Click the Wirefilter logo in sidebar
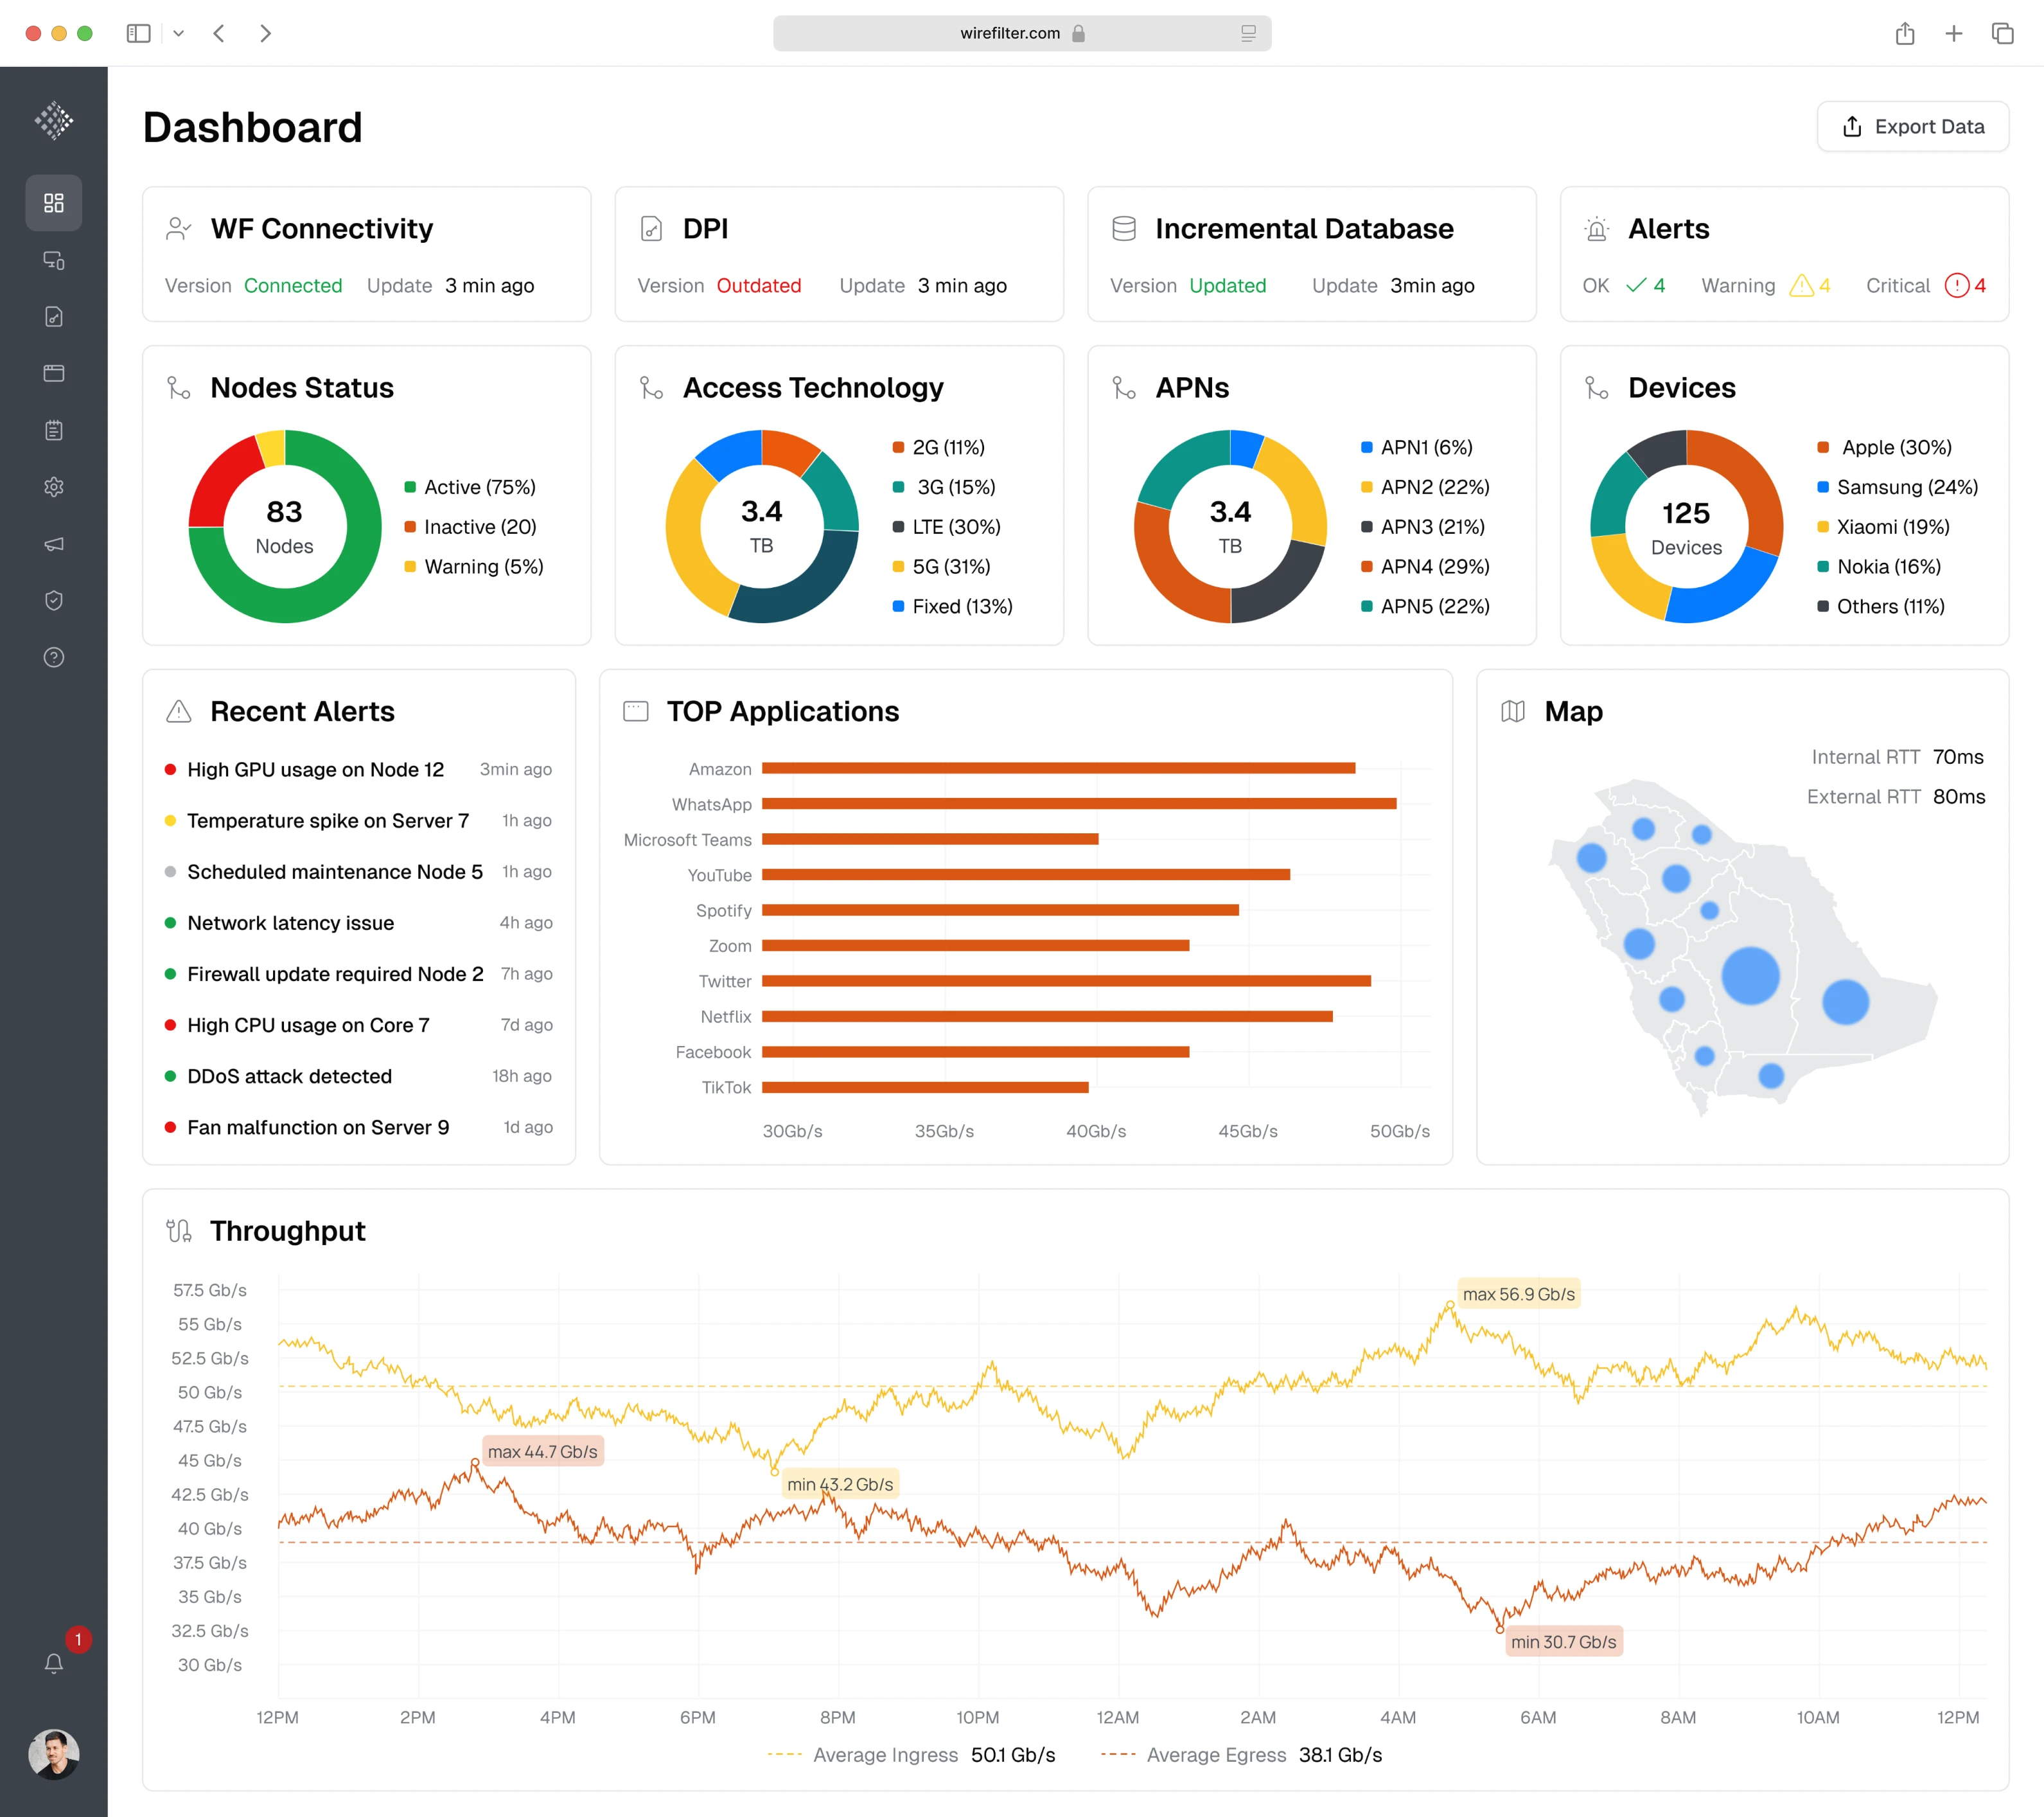The height and width of the screenshot is (1817, 2044). tap(54, 121)
